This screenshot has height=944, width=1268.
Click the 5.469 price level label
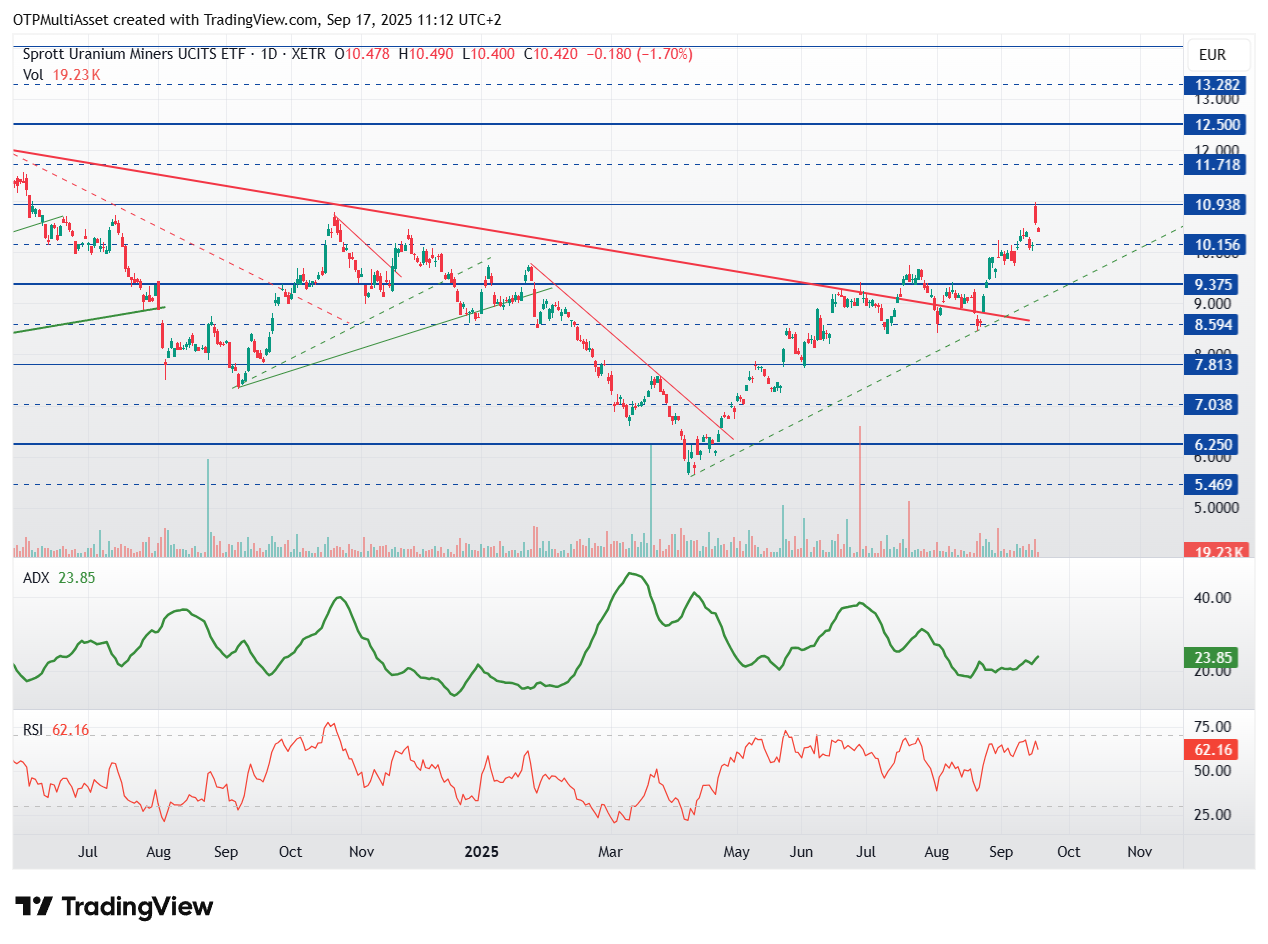click(1213, 484)
